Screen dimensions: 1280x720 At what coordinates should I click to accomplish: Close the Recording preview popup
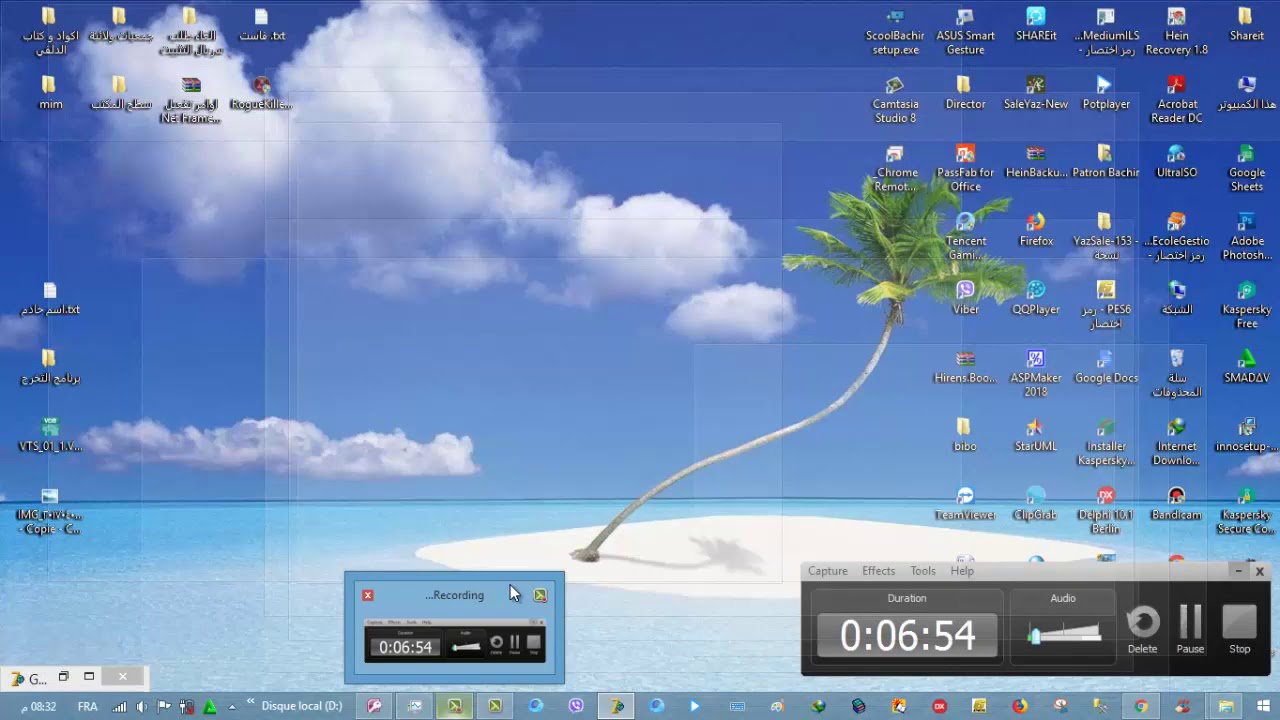[x=368, y=595]
